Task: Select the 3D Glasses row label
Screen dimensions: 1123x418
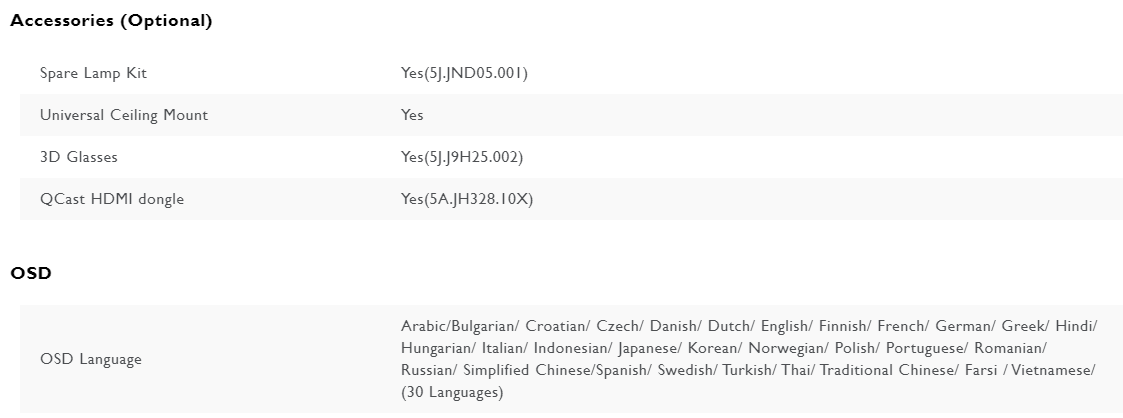Action: click(79, 157)
